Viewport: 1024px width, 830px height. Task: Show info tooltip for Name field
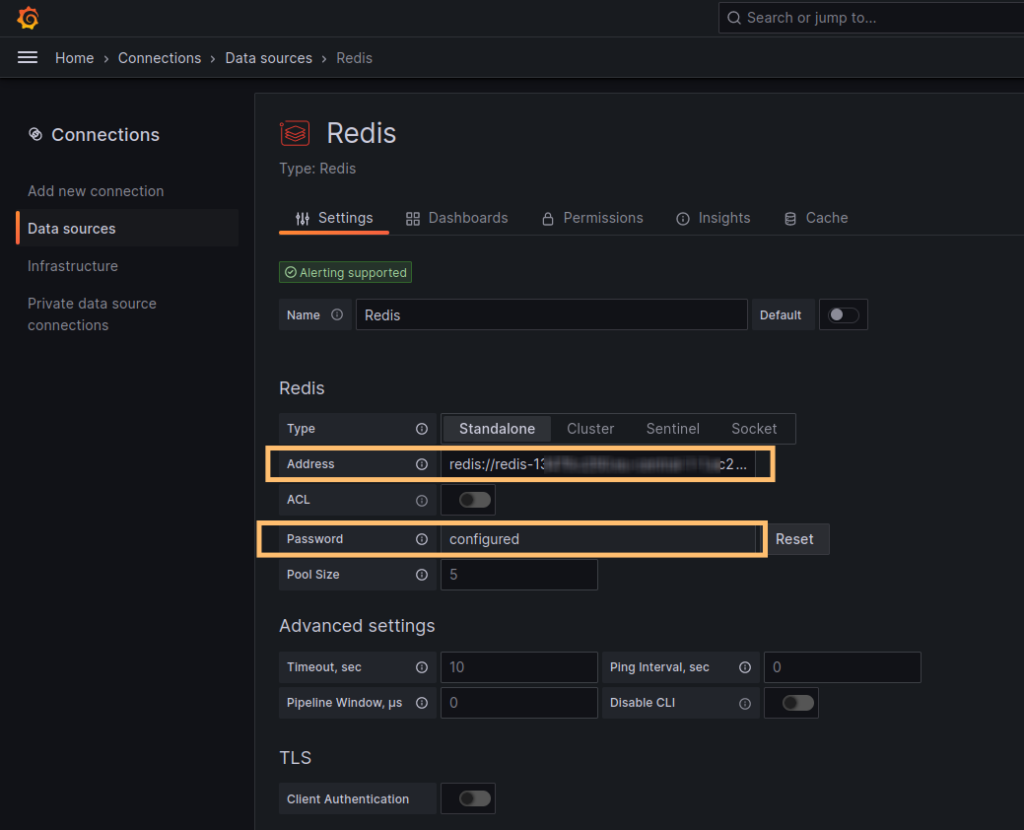pos(337,315)
